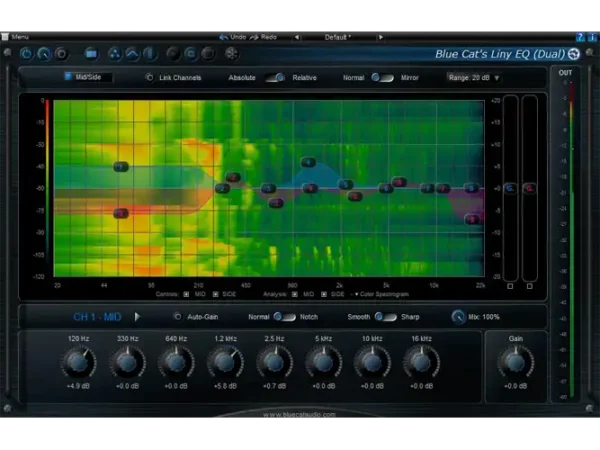Click the dark square toolbar icon
600x450 pixels.
208,54
